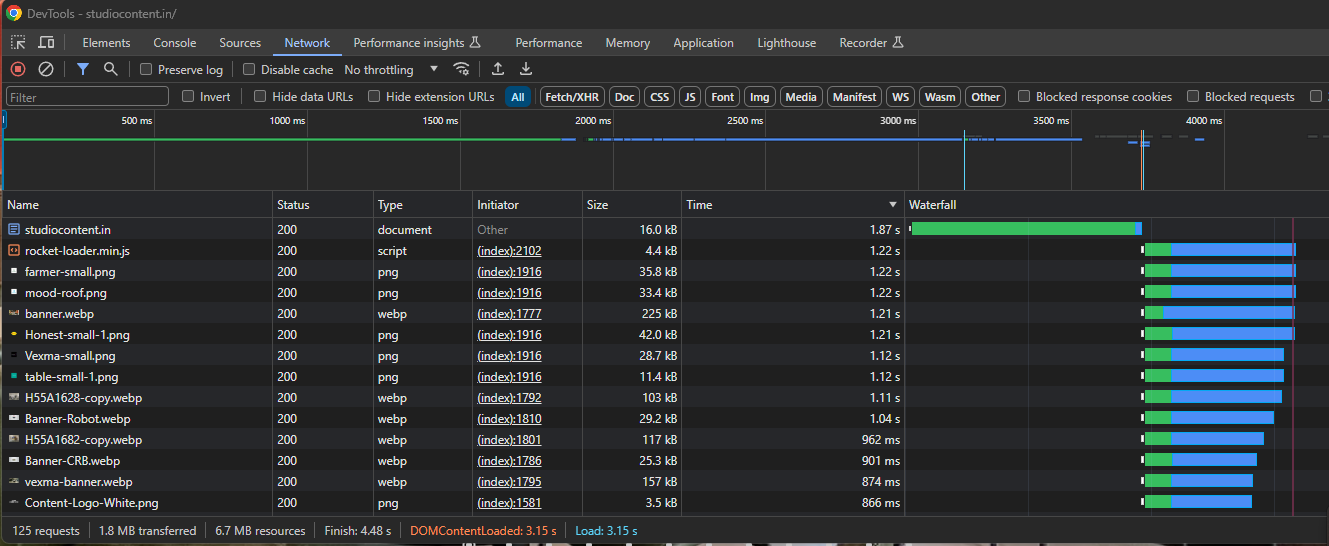Switch to the Performance tab
The image size is (1329, 546).
(548, 43)
